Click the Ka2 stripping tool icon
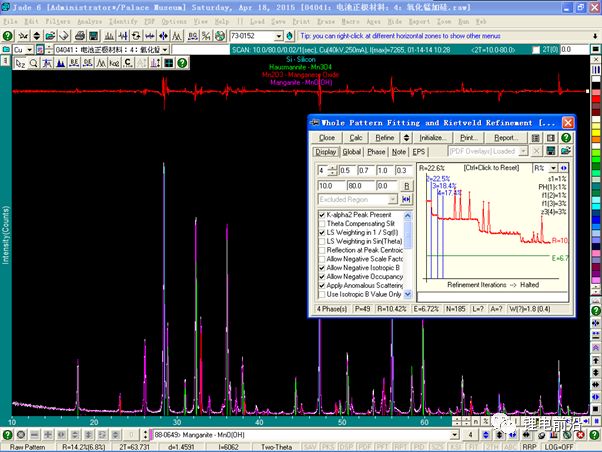Screen dimensions: 602x452 click(x=114, y=63)
